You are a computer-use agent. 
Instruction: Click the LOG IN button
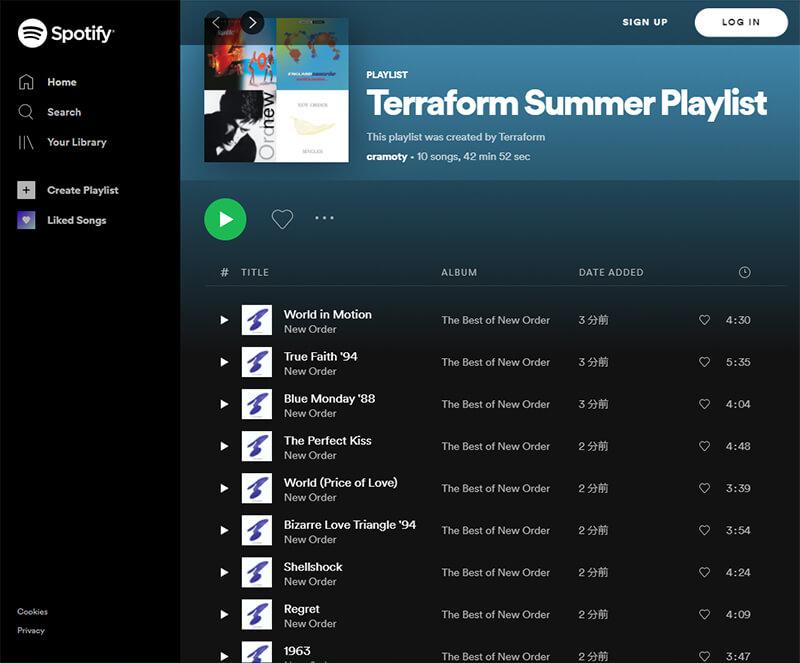coord(741,22)
